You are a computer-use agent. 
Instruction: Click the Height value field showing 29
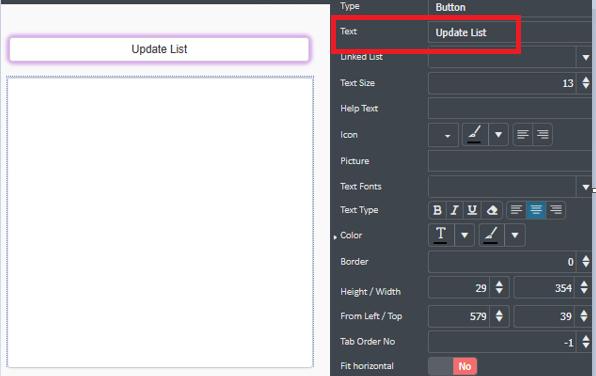[x=459, y=288]
